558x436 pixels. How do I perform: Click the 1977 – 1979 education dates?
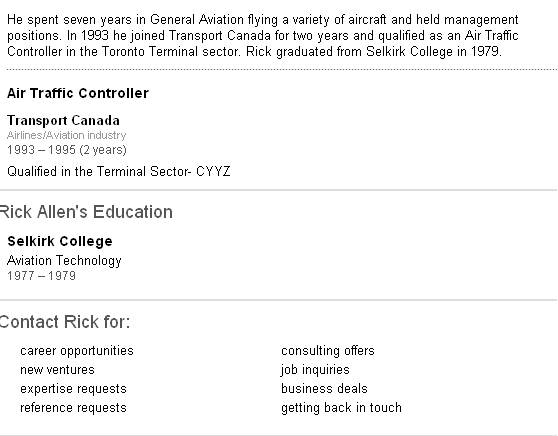(x=41, y=276)
